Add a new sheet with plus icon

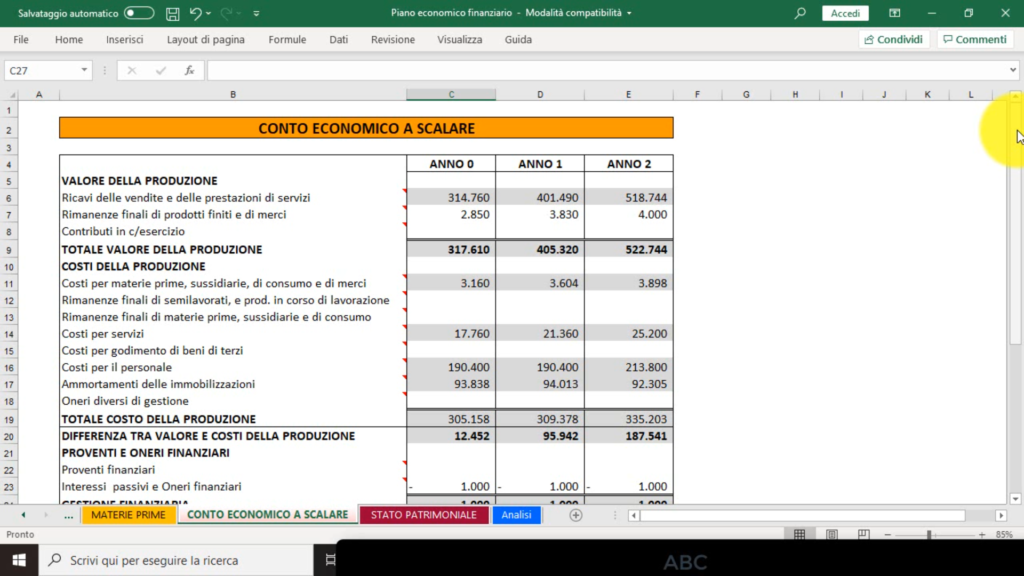click(x=575, y=515)
